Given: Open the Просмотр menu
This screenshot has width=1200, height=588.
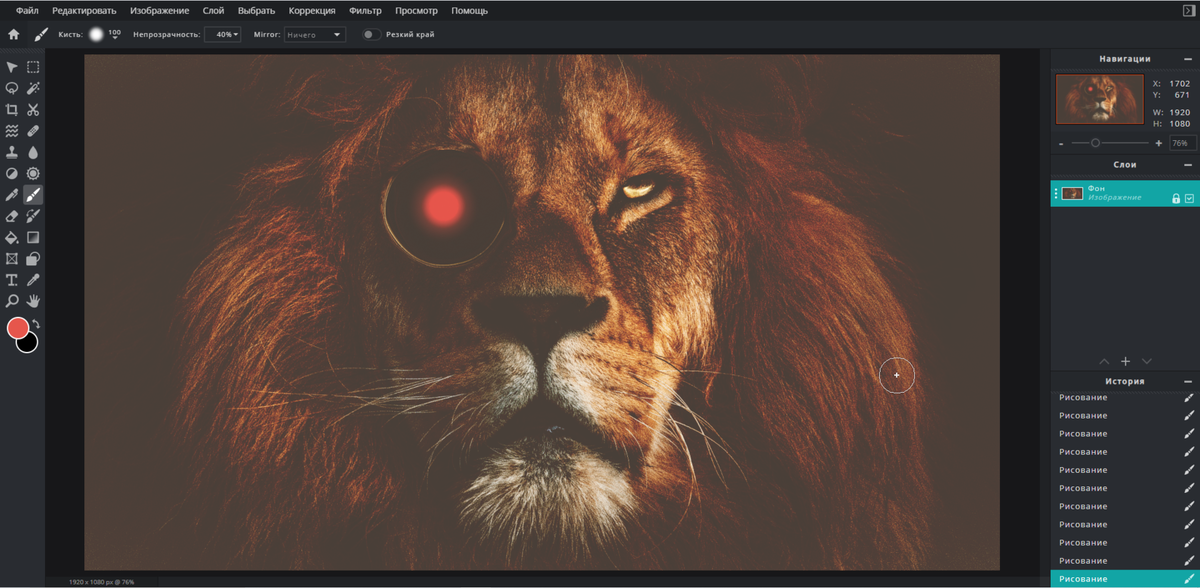Looking at the screenshot, I should pyautogui.click(x=415, y=10).
